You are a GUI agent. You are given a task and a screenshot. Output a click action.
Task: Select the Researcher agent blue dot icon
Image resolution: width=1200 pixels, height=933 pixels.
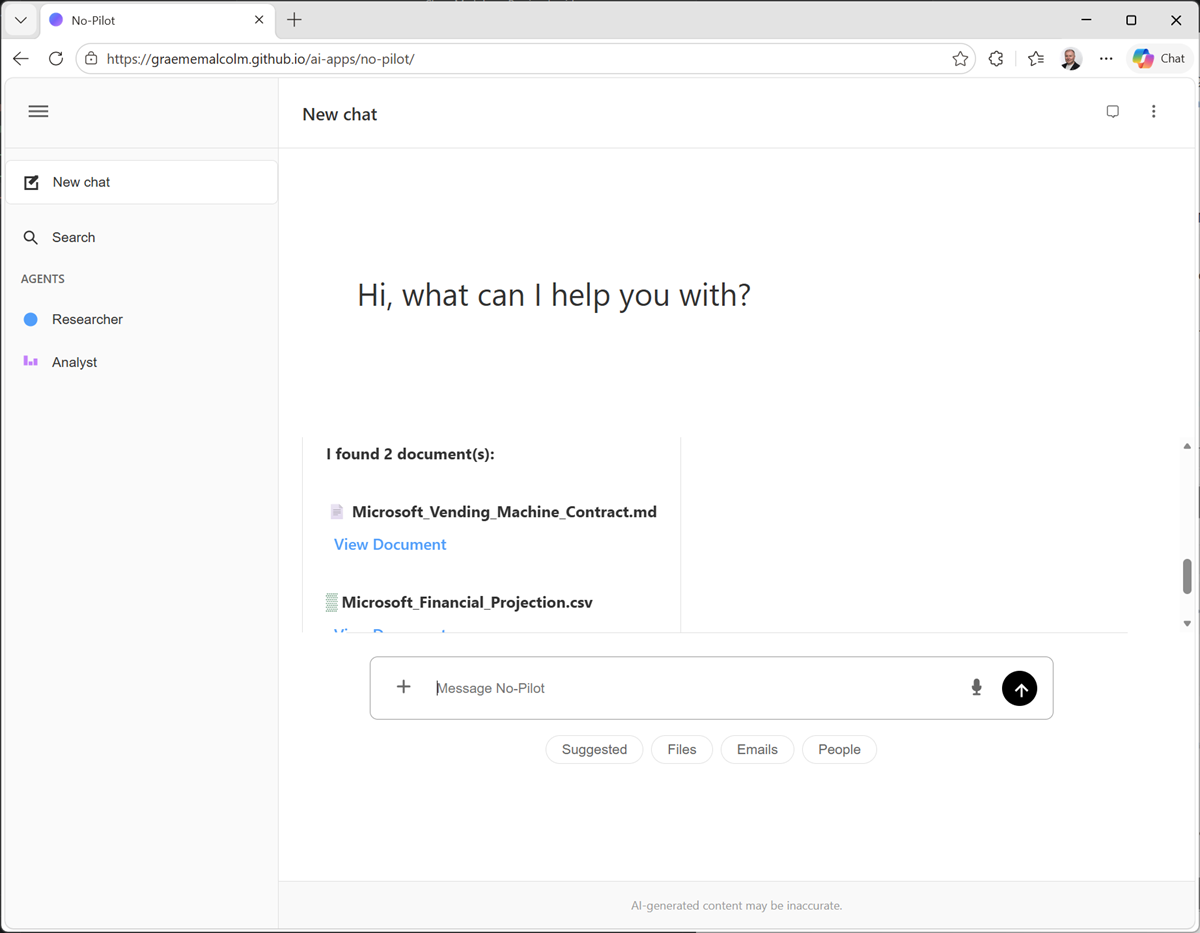pos(31,319)
